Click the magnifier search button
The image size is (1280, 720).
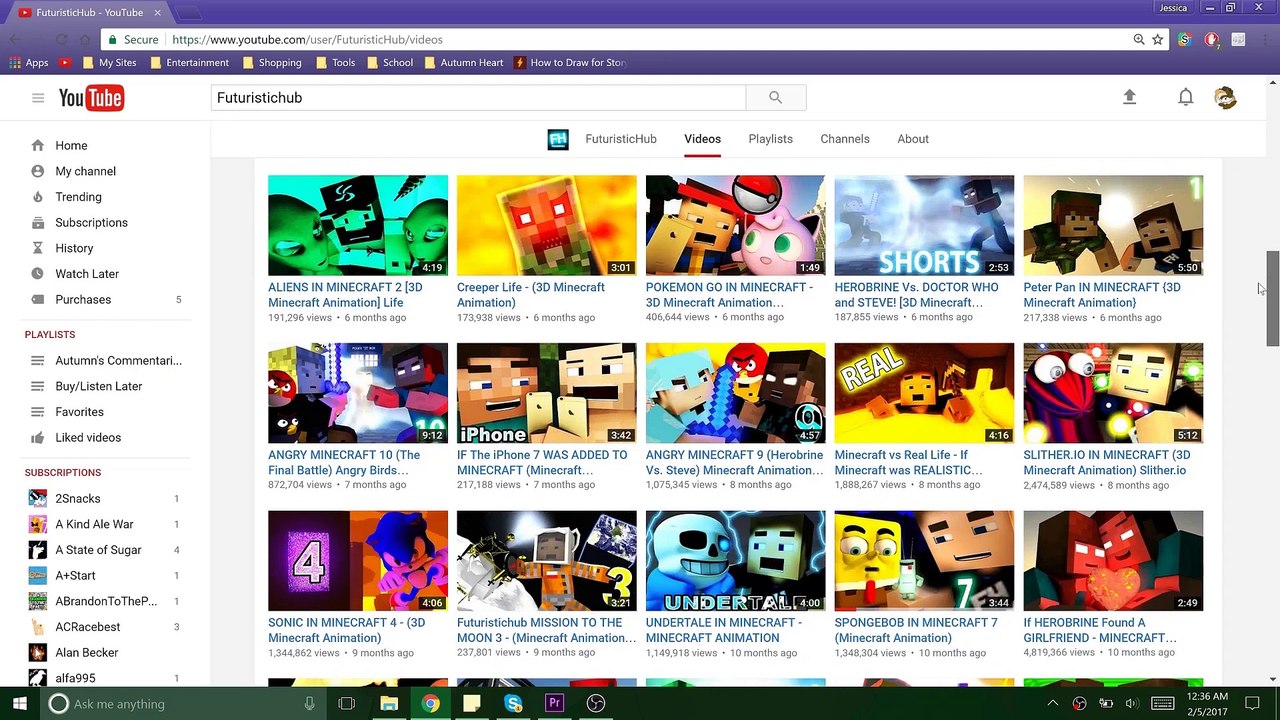[x=775, y=98]
